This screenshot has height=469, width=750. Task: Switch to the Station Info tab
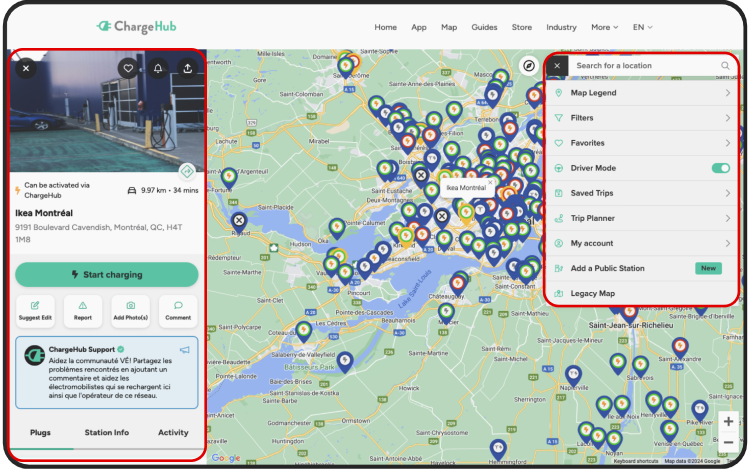click(x=107, y=432)
